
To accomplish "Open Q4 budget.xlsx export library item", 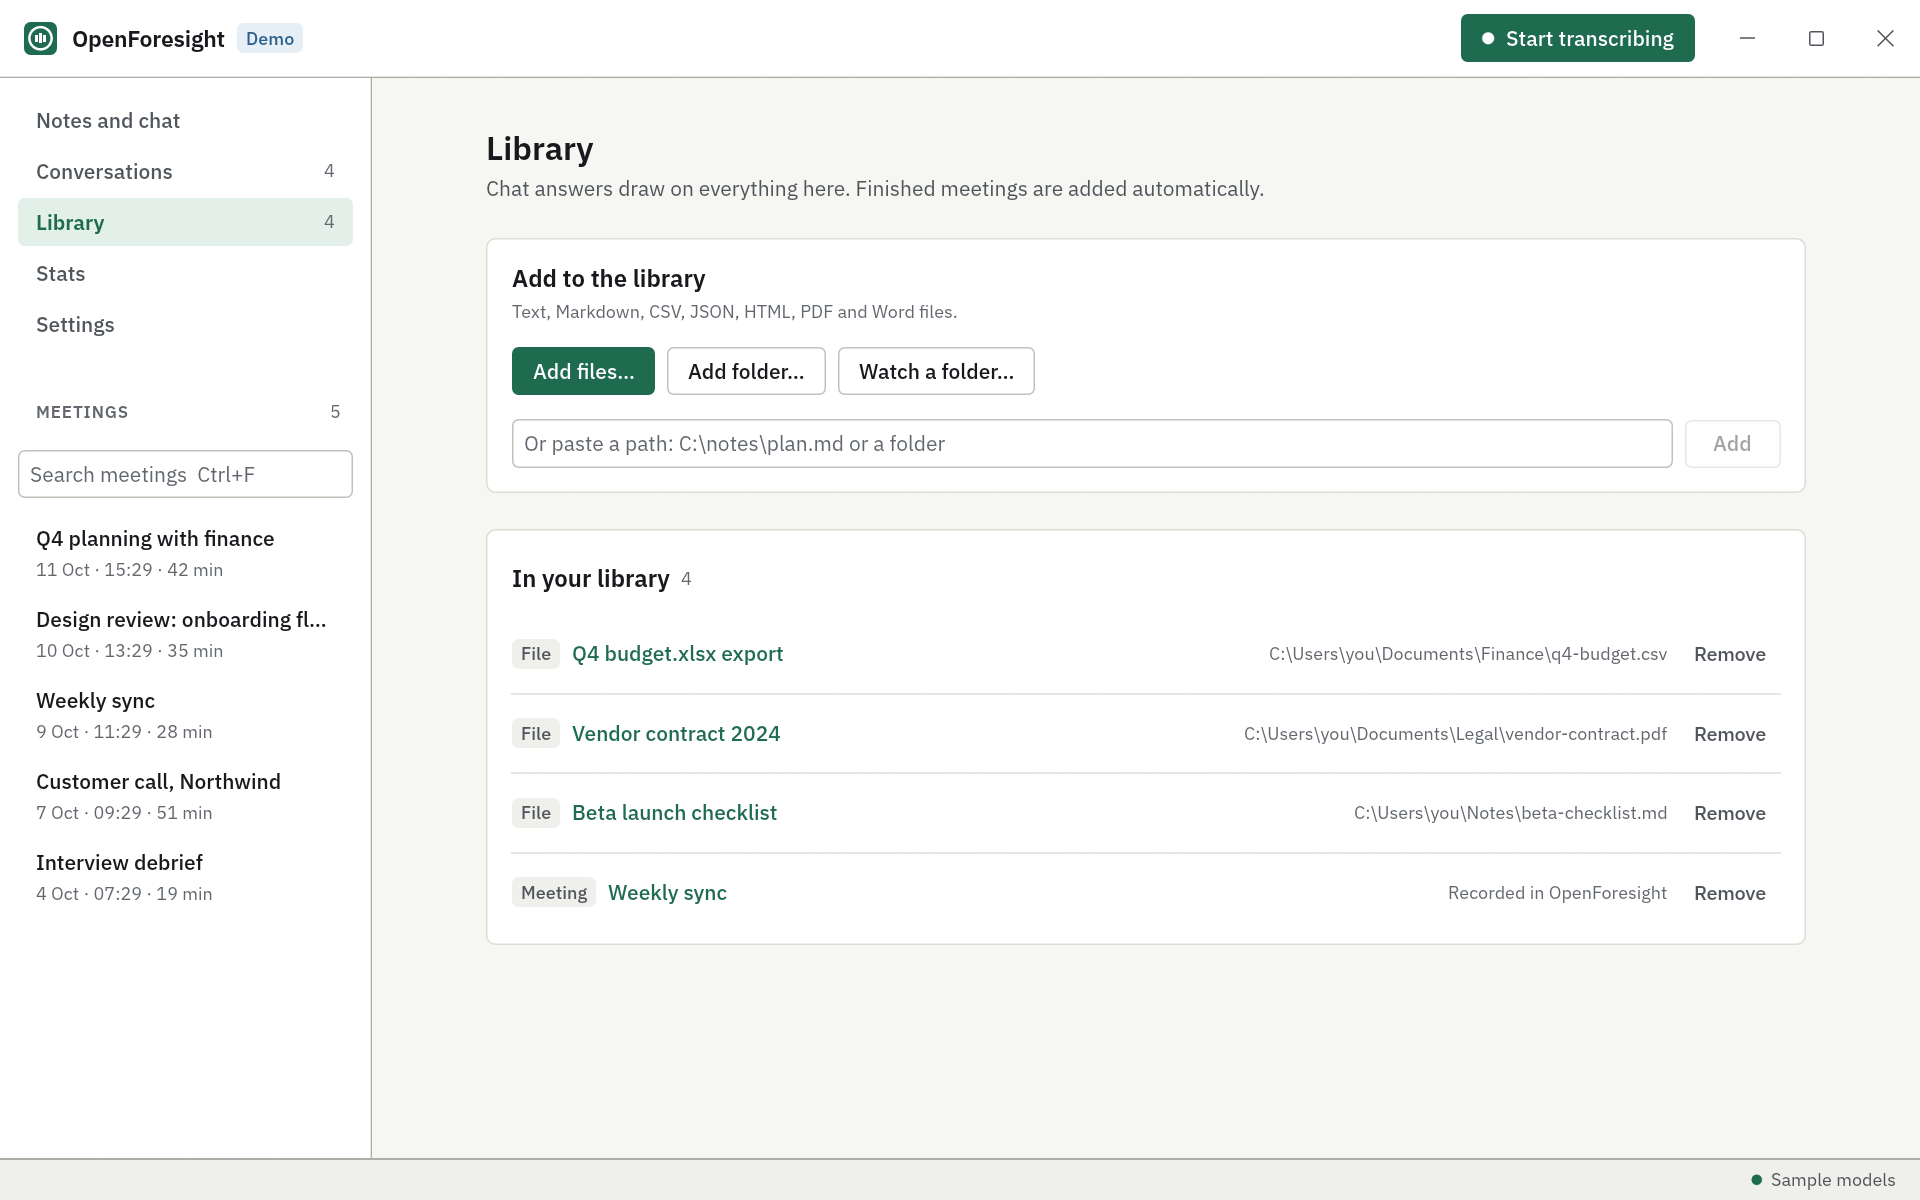I will [x=677, y=654].
